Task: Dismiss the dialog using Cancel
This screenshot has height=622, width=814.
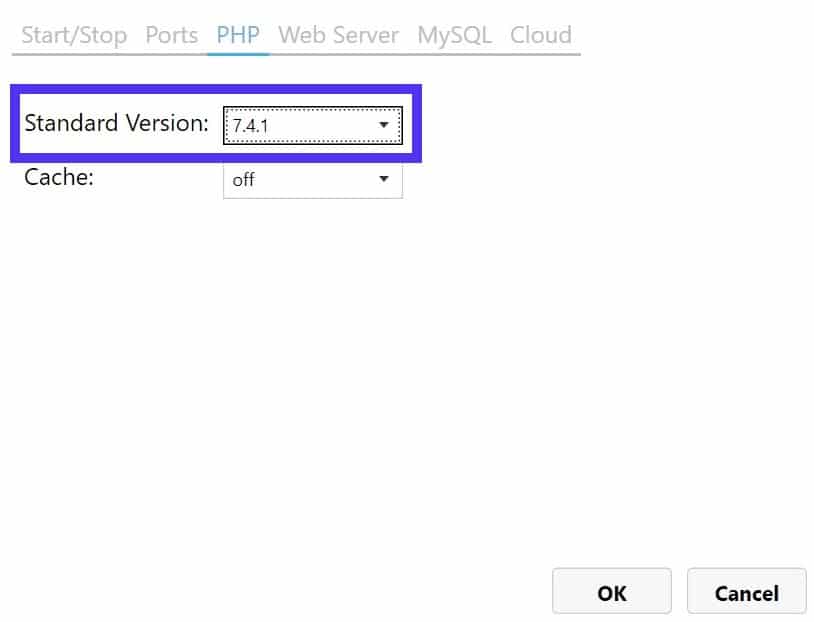Action: pos(746,592)
